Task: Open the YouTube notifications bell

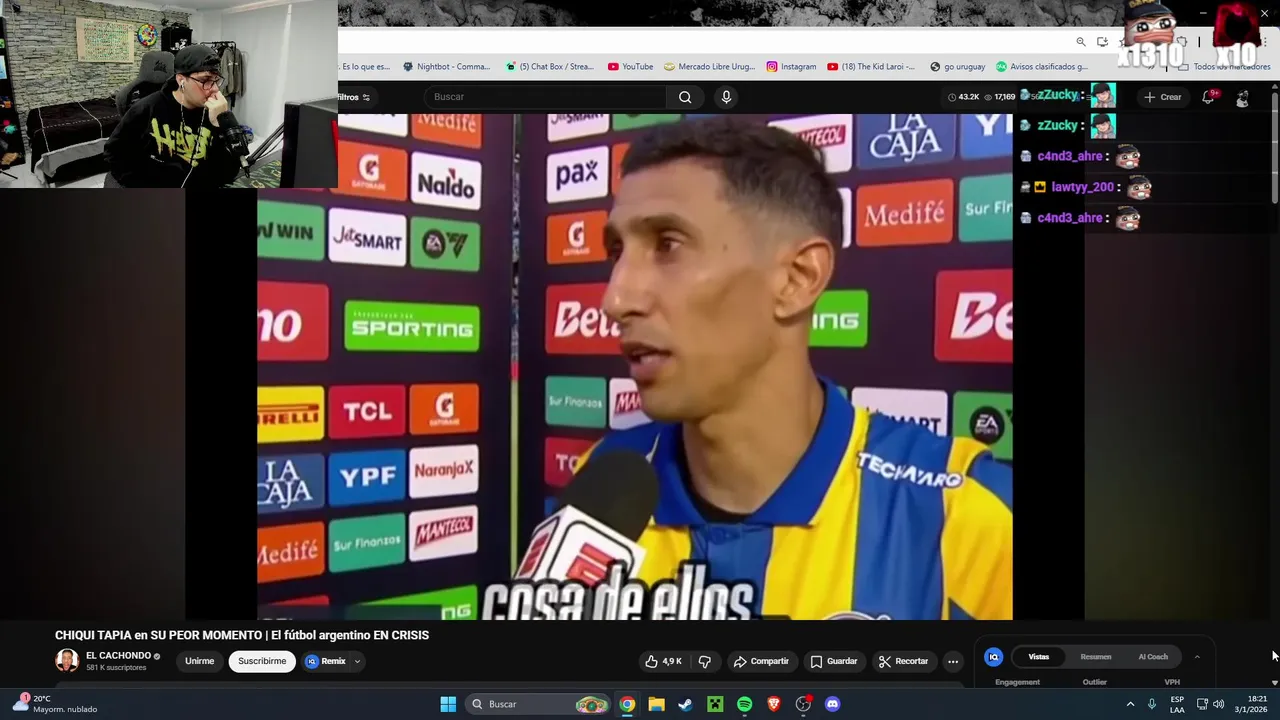Action: (1208, 97)
